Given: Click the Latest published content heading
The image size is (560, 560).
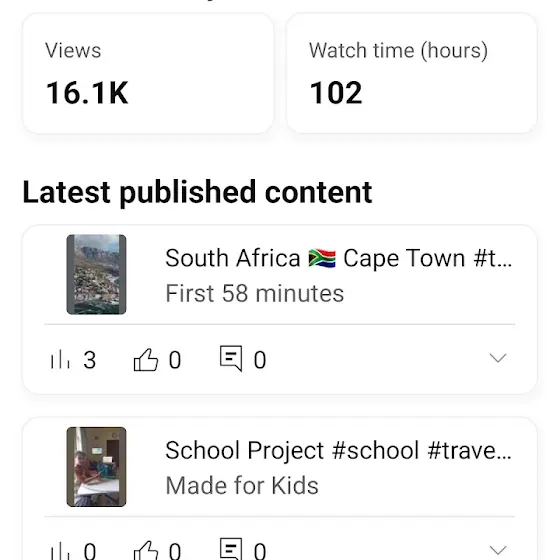Looking at the screenshot, I should pos(198,193).
